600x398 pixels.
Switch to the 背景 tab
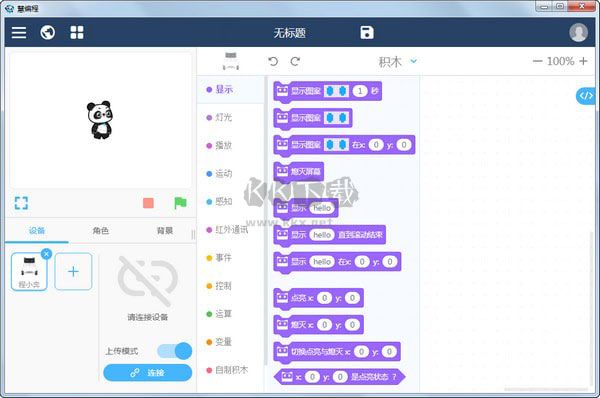[165, 231]
